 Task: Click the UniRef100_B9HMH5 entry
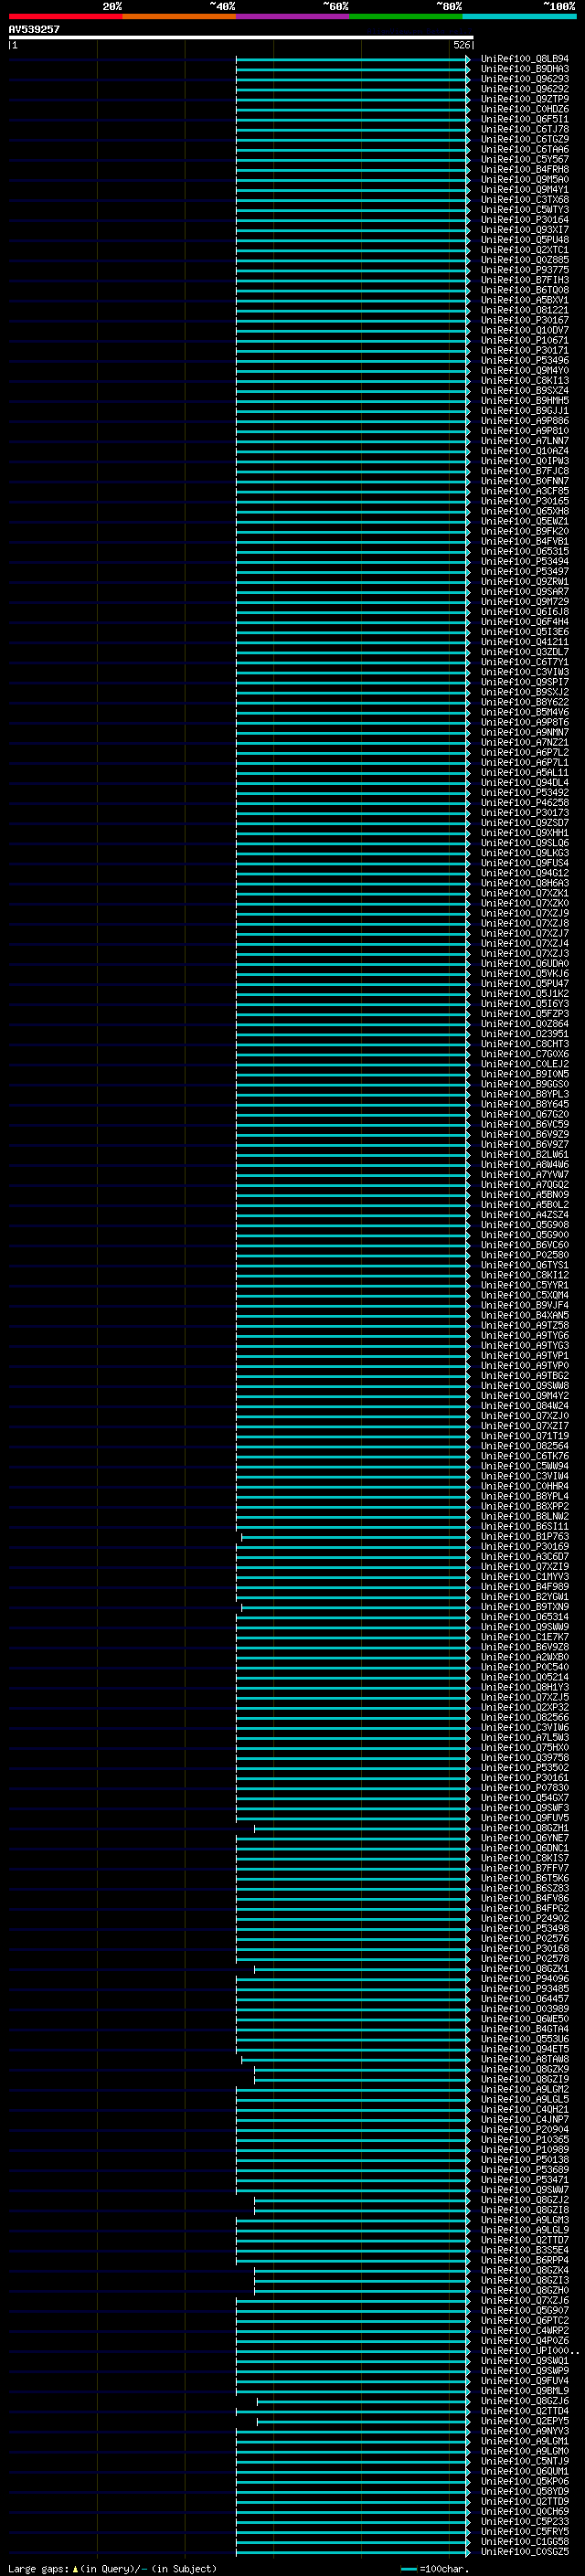(525, 400)
